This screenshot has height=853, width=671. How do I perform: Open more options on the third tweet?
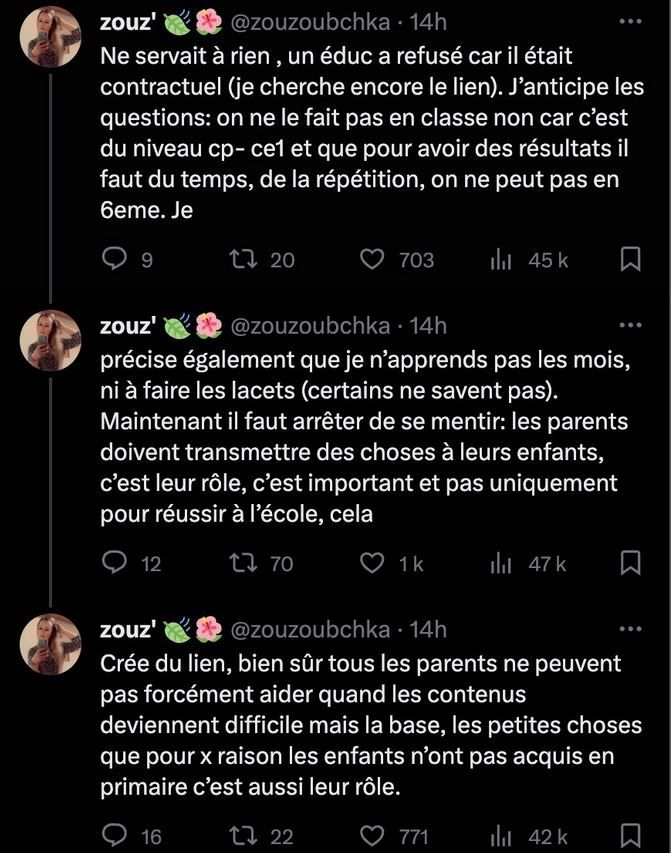pyautogui.click(x=631, y=629)
